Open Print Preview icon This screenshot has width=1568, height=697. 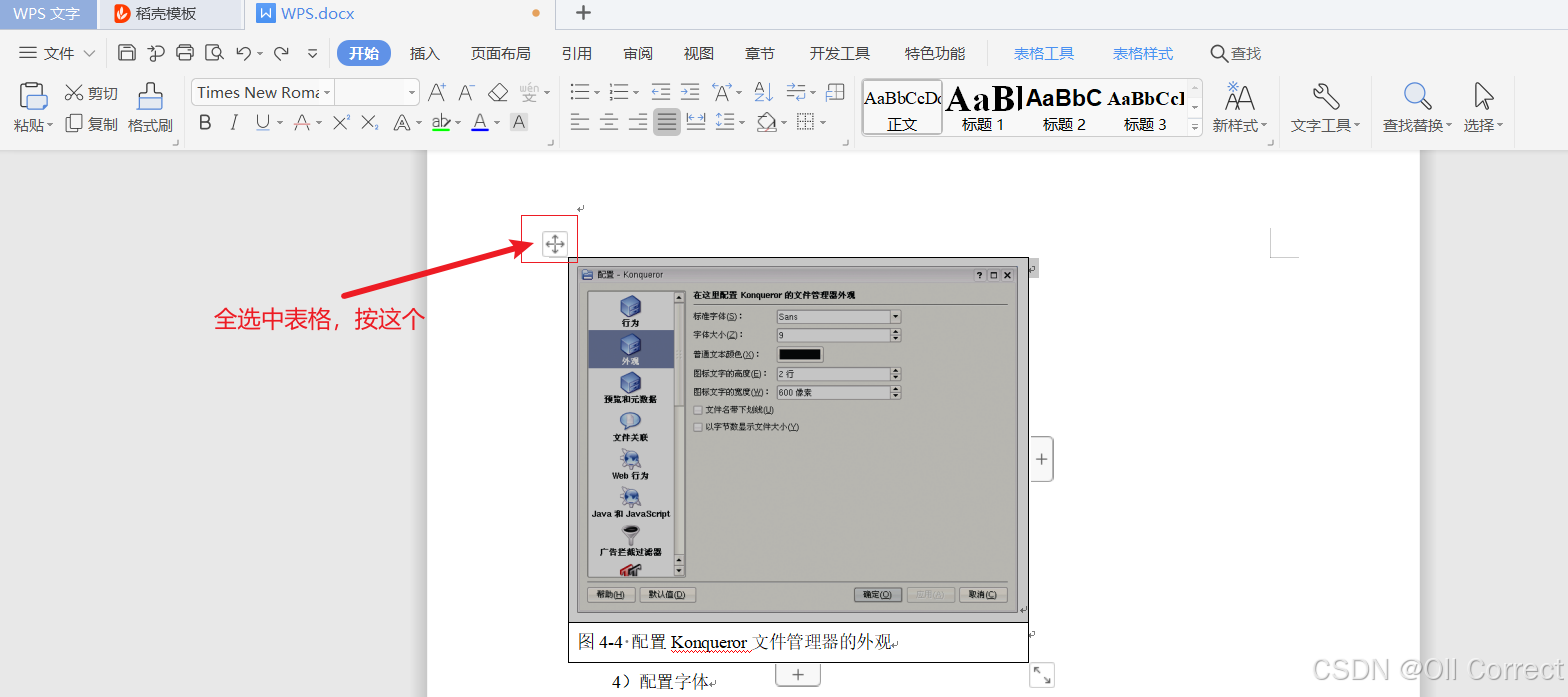coord(213,53)
